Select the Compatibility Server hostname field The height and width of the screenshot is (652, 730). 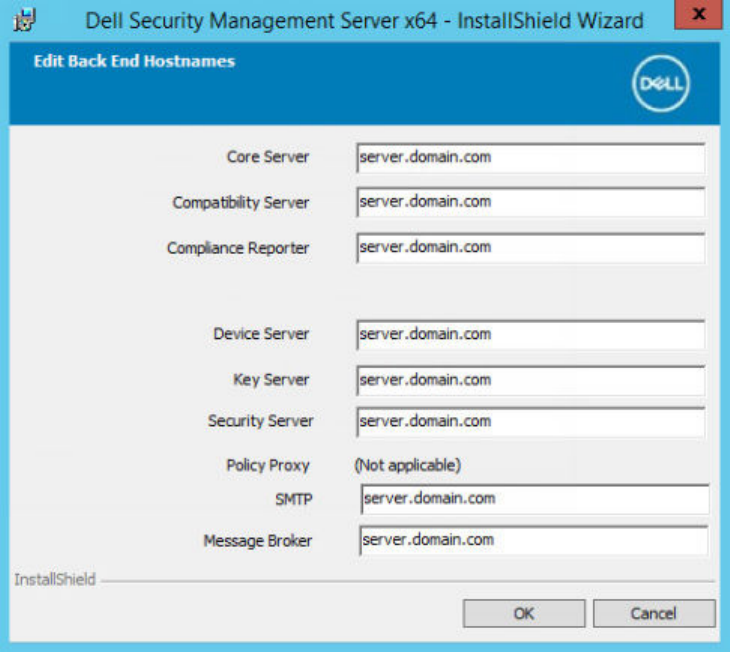click(531, 202)
